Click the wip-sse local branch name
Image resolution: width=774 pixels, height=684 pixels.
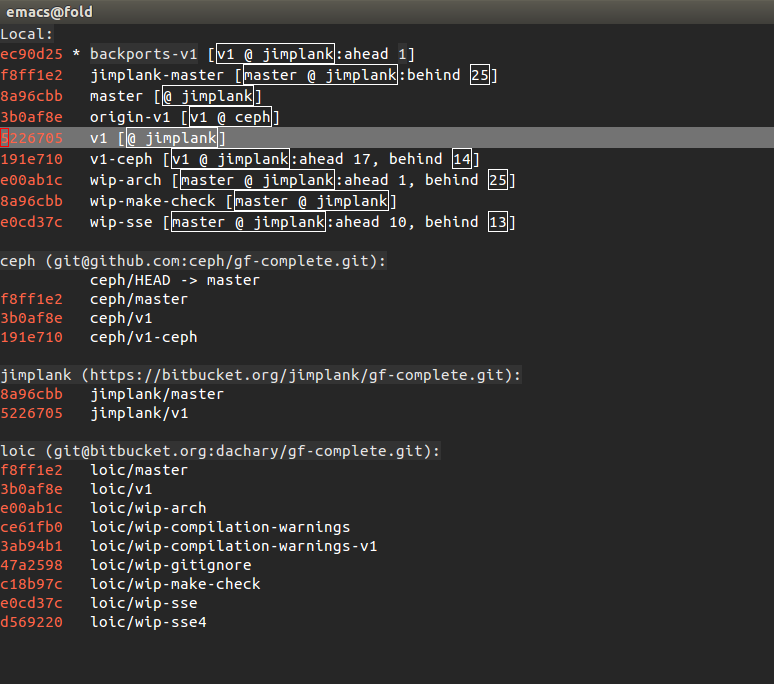(x=121, y=222)
